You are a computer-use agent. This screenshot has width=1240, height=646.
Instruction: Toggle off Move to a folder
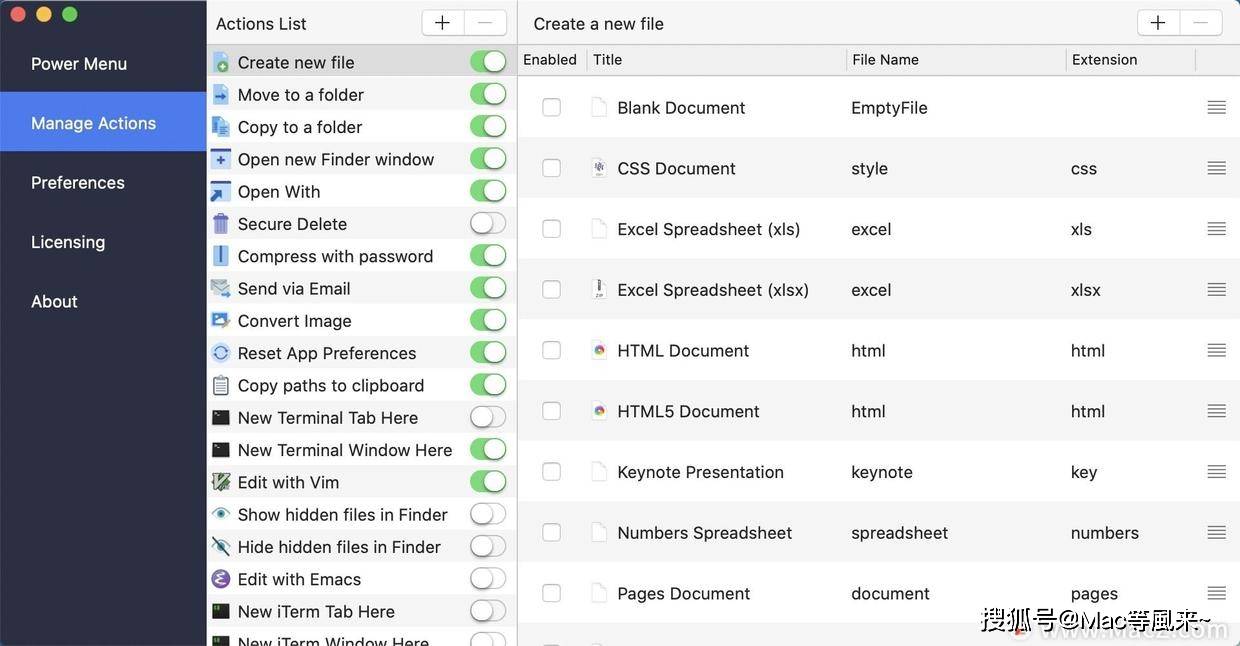click(488, 94)
